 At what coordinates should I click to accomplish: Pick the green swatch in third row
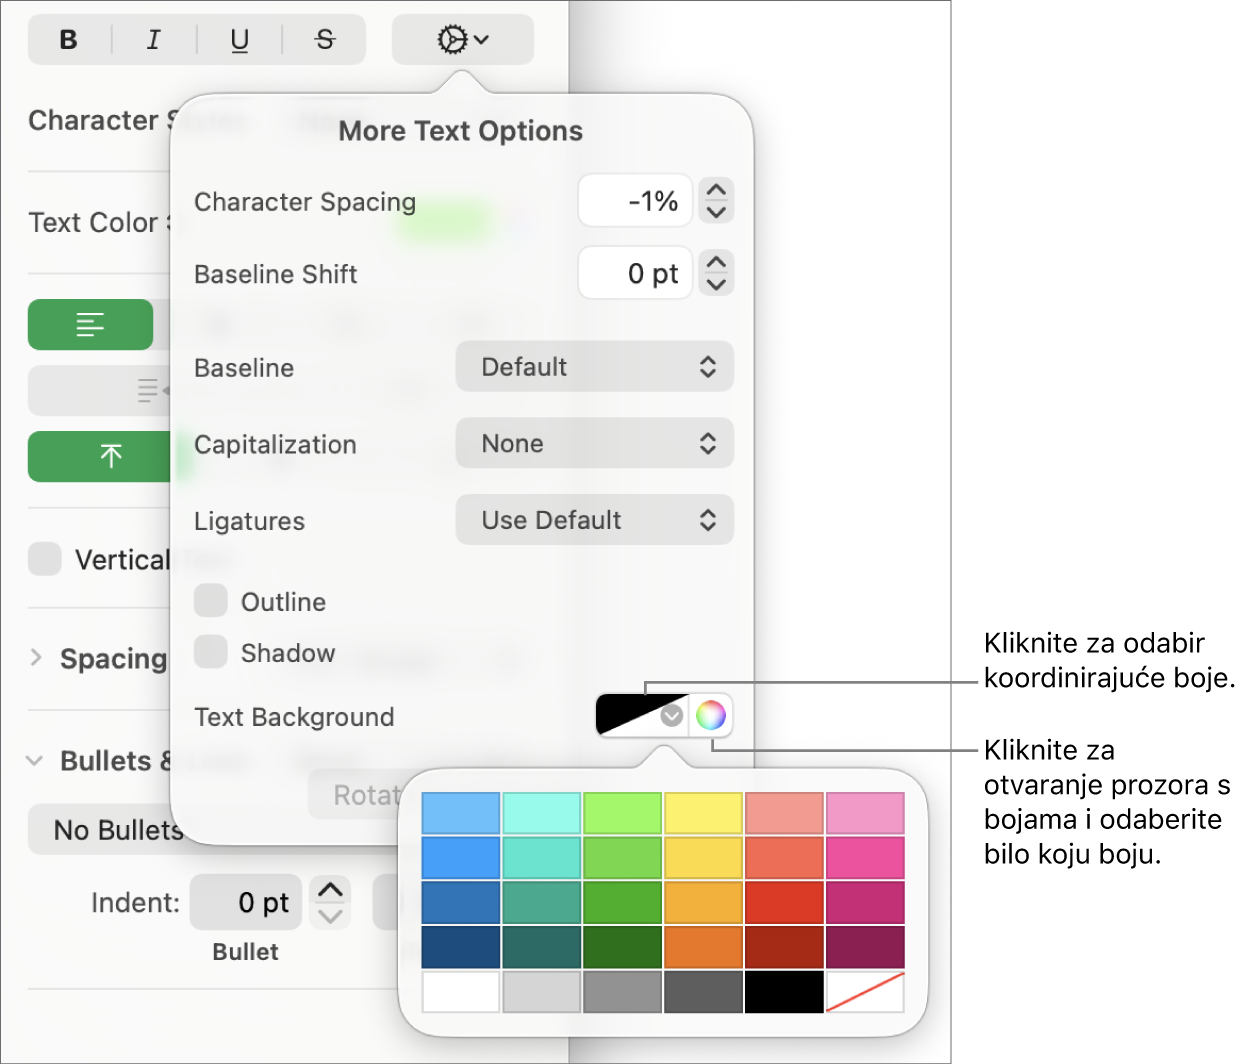623,902
